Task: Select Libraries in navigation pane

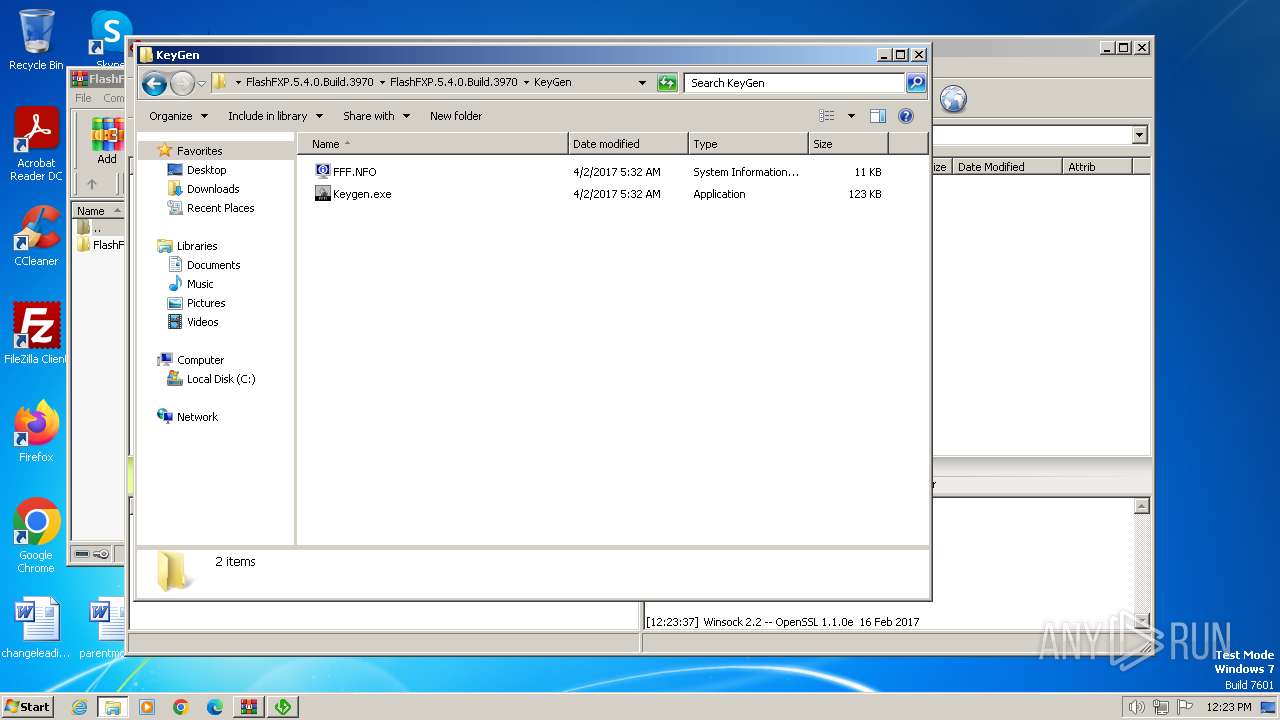Action: 197,246
